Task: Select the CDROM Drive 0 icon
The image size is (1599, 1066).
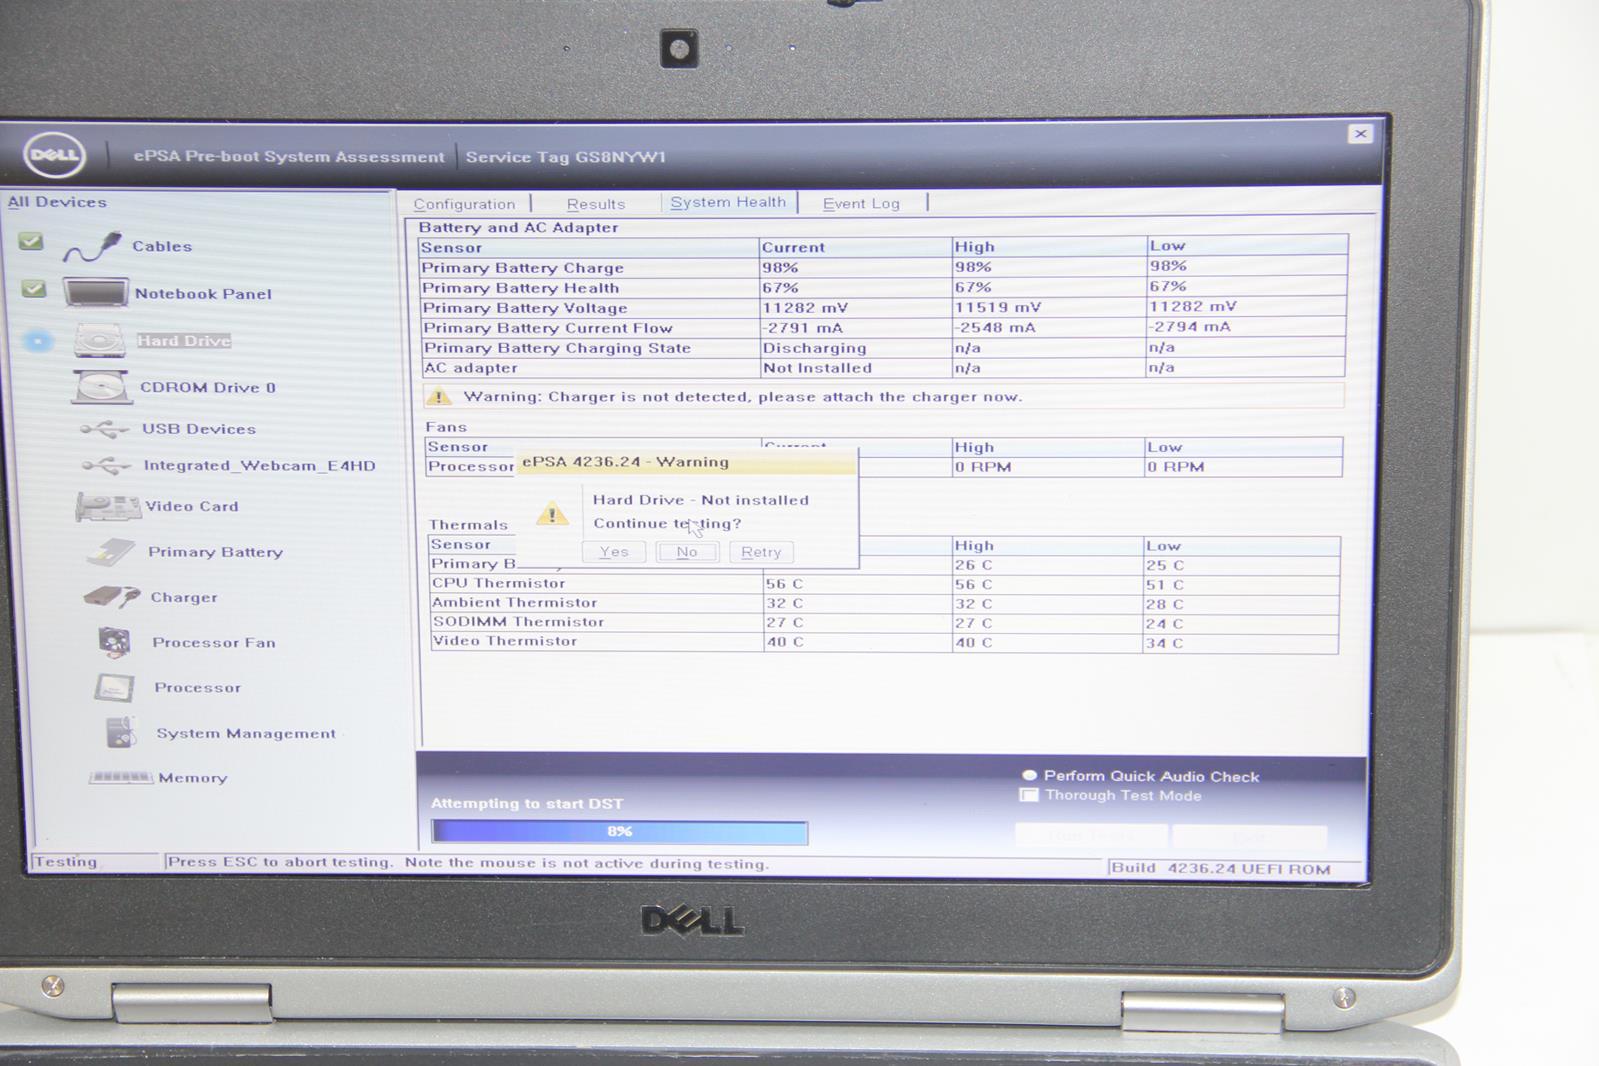Action: click(100, 387)
